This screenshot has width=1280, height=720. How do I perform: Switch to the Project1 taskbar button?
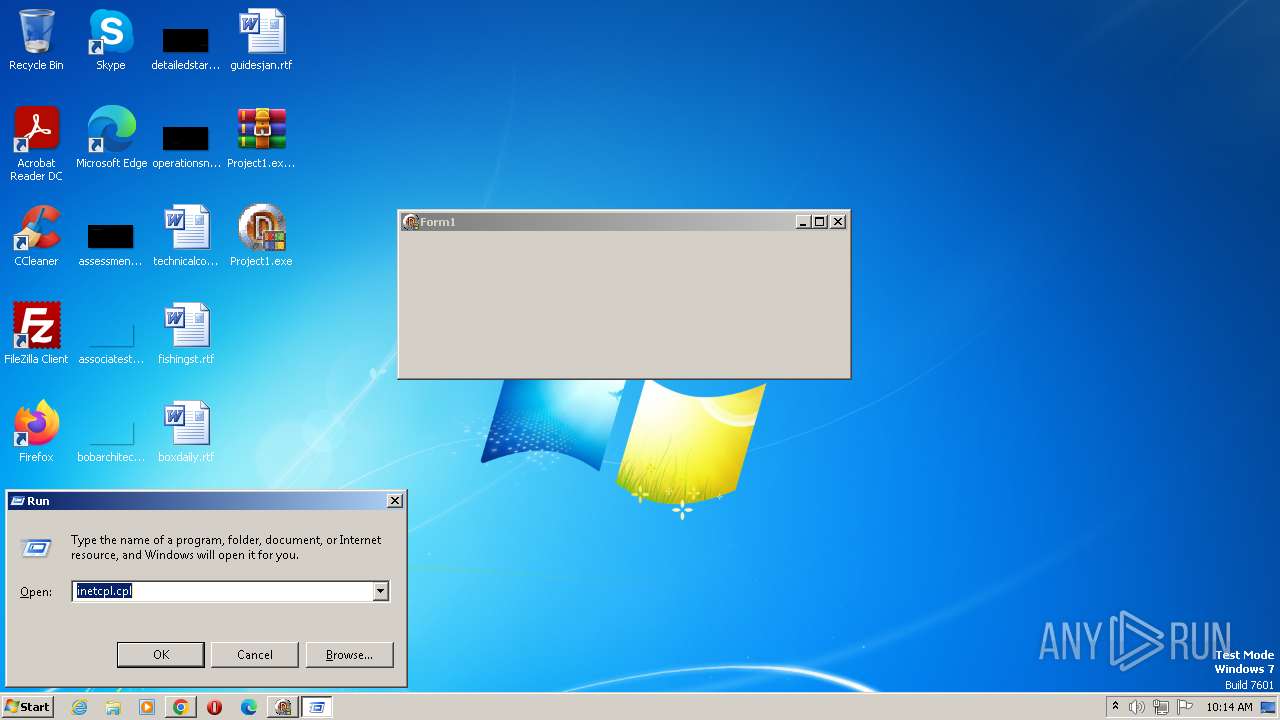283,707
